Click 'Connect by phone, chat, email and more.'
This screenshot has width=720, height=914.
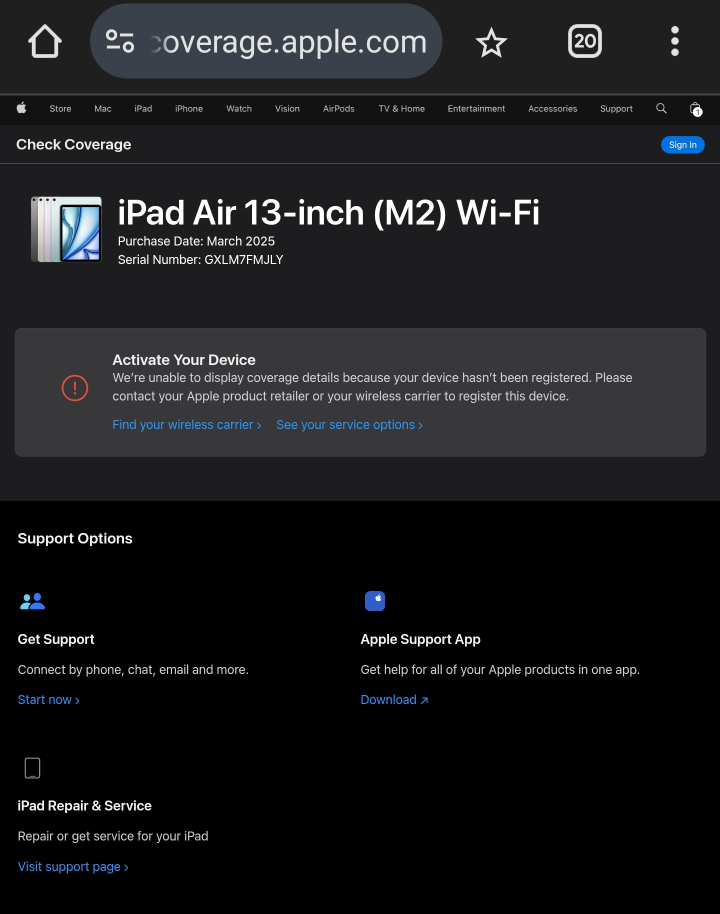pos(133,669)
